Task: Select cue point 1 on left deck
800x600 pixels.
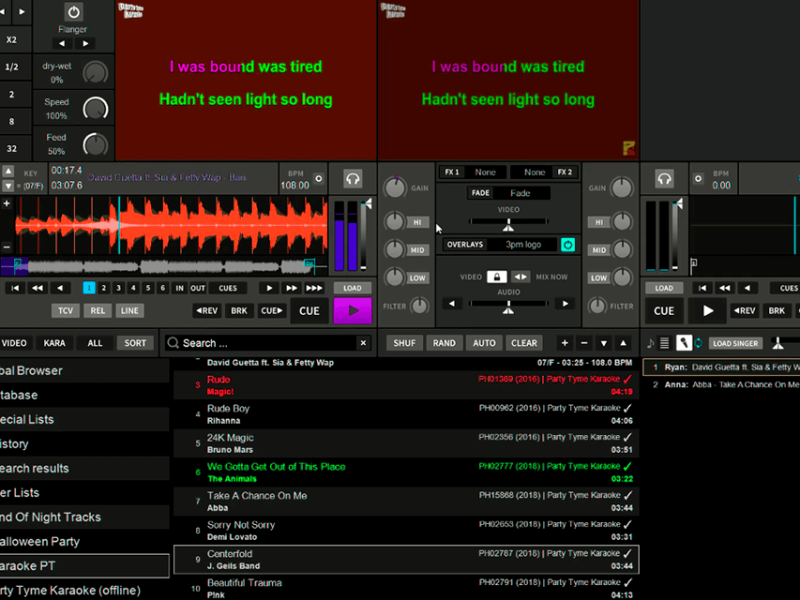Action: [x=89, y=288]
